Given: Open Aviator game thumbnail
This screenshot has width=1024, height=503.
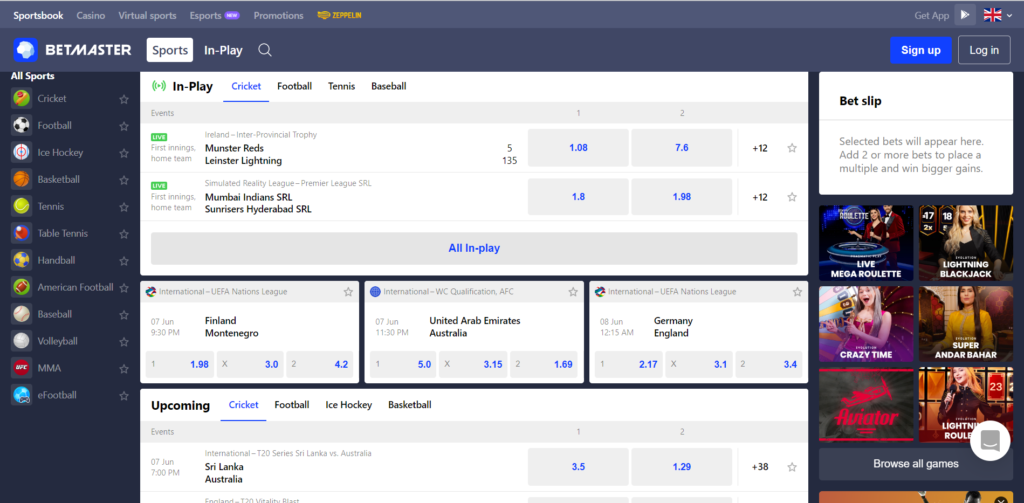Looking at the screenshot, I should click(866, 405).
